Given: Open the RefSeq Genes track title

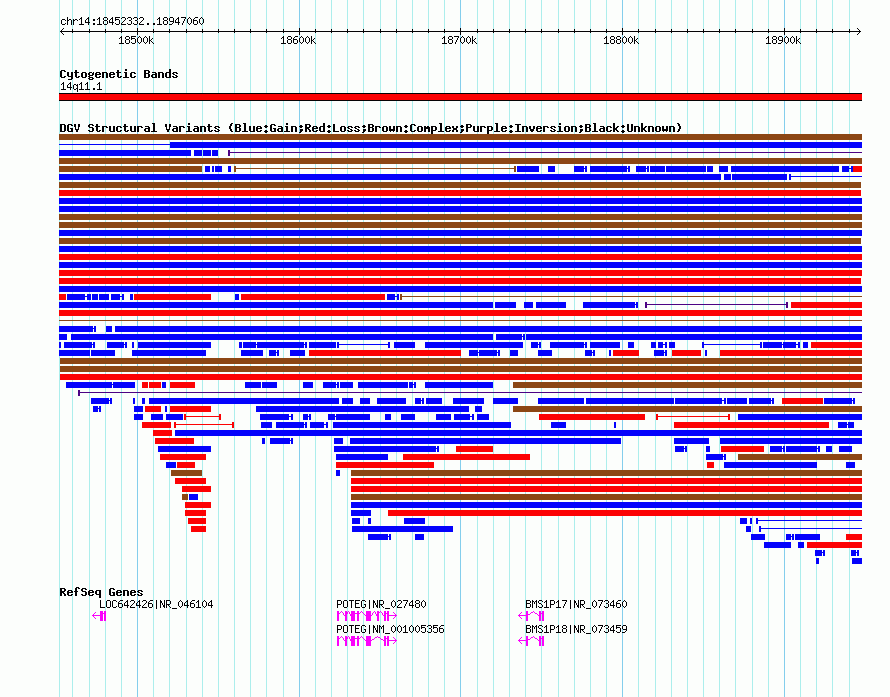Looking at the screenshot, I should click(101, 592).
